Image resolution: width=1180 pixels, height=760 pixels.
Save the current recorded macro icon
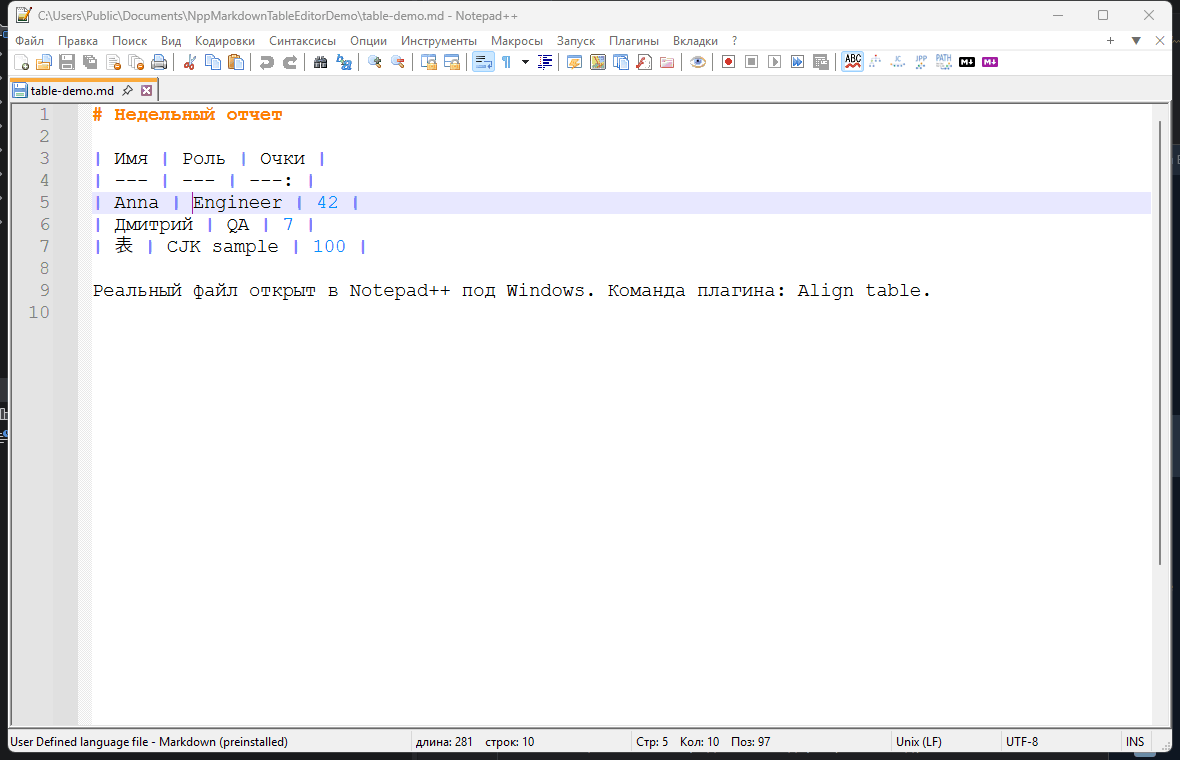(820, 62)
